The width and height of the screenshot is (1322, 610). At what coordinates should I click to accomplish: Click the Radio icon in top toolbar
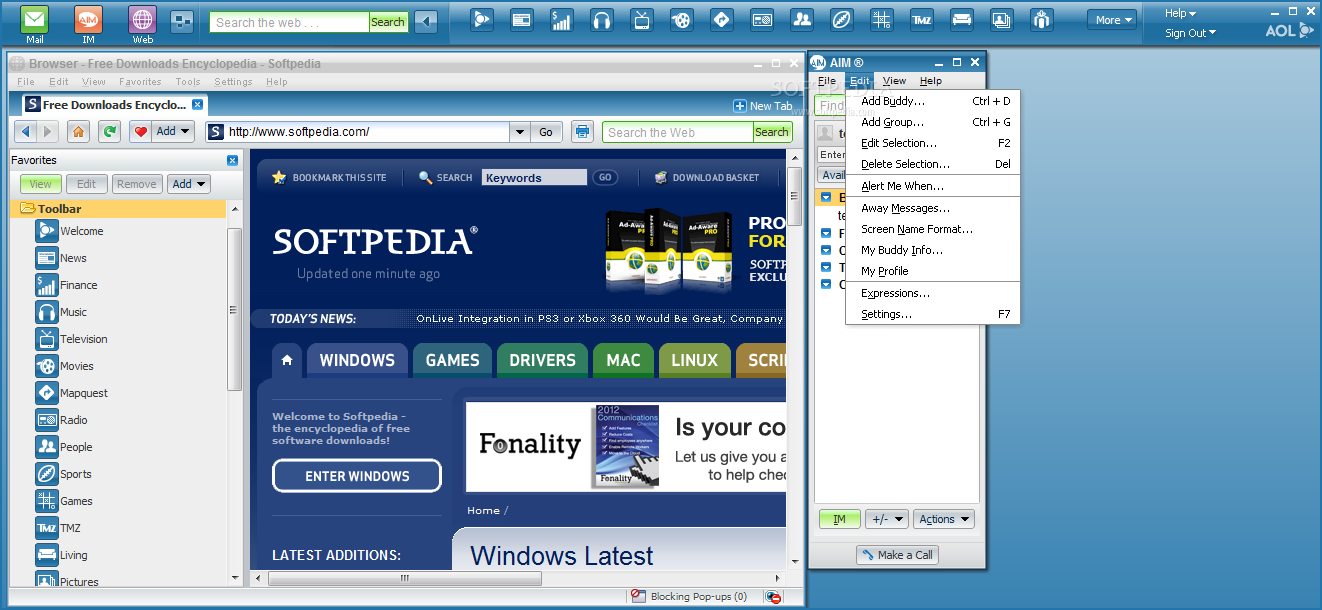coord(762,19)
